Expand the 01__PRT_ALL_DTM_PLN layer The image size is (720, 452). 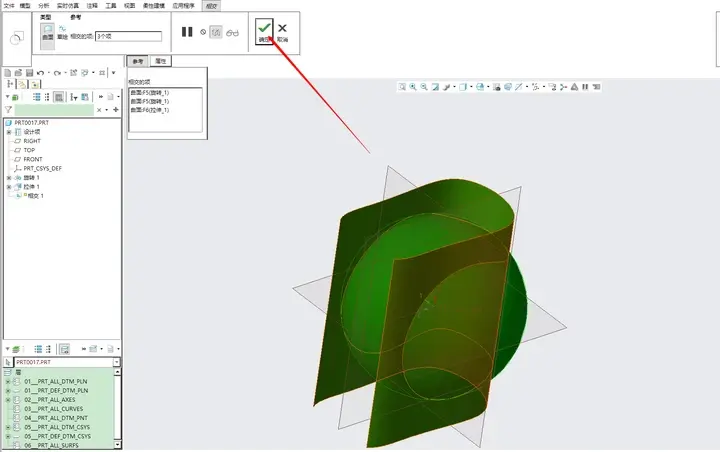click(x=8, y=381)
